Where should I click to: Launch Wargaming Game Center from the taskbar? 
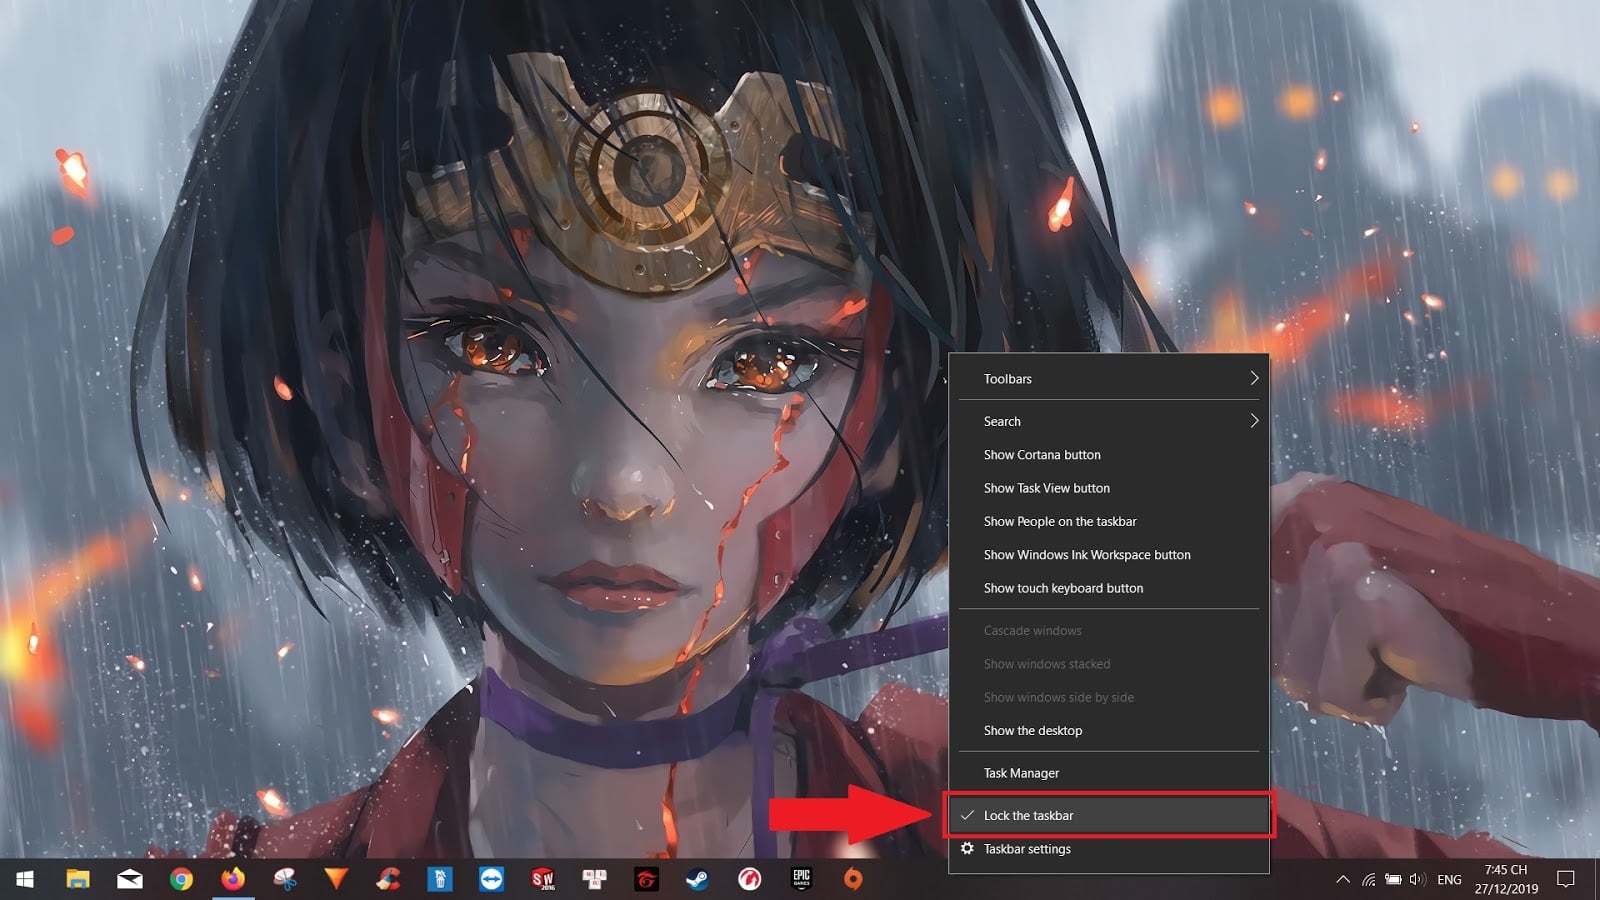(x=749, y=879)
